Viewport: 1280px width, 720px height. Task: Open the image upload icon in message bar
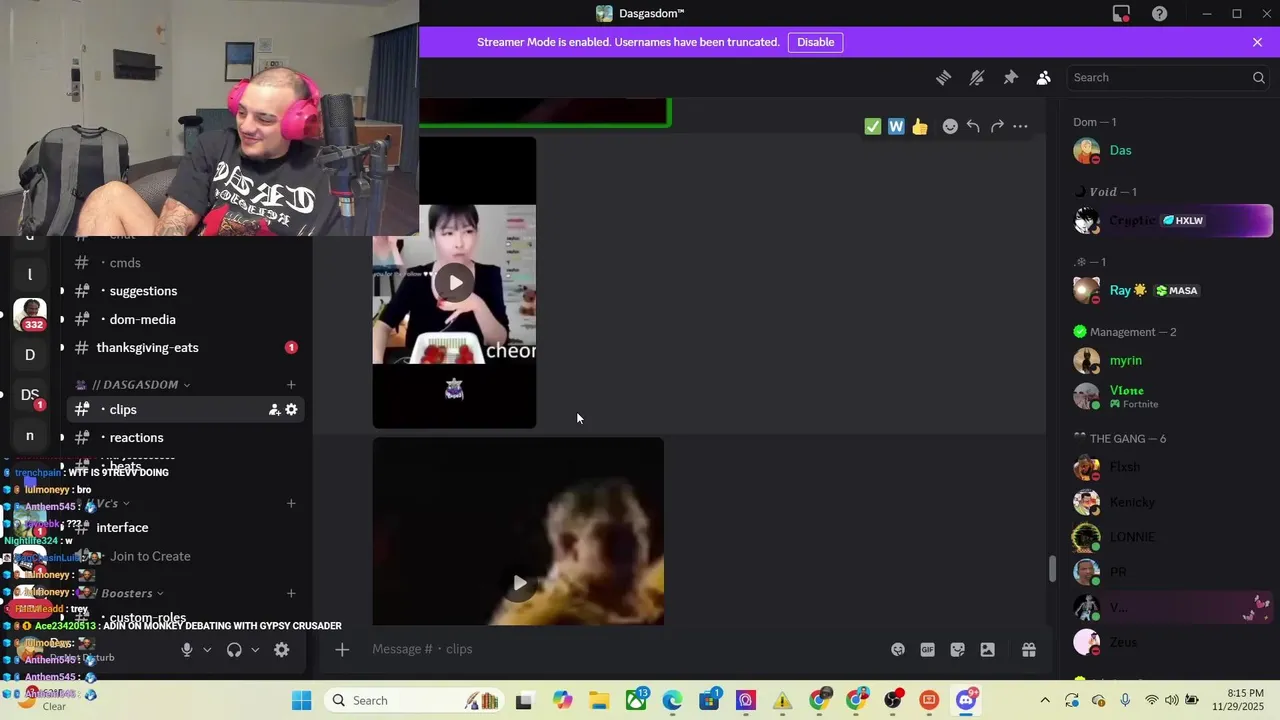(987, 649)
